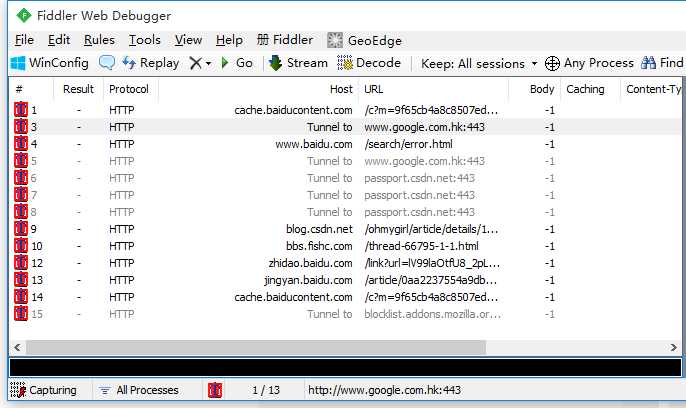The height and width of the screenshot is (408, 686).
Task: Click the Decode grid icon
Action: click(345, 63)
